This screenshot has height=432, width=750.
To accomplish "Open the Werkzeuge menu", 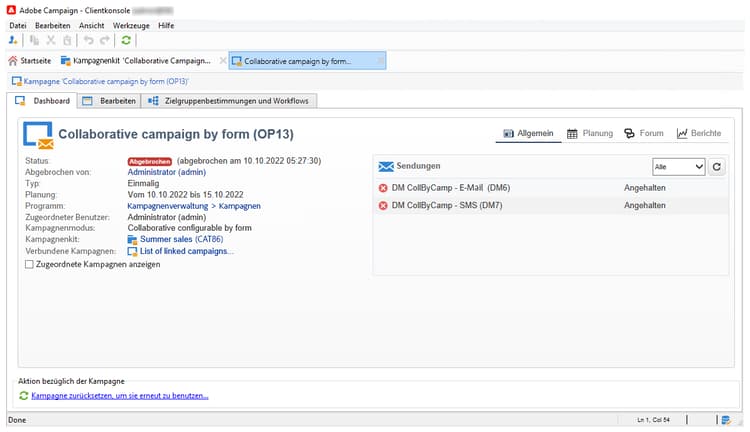I will coord(131,25).
